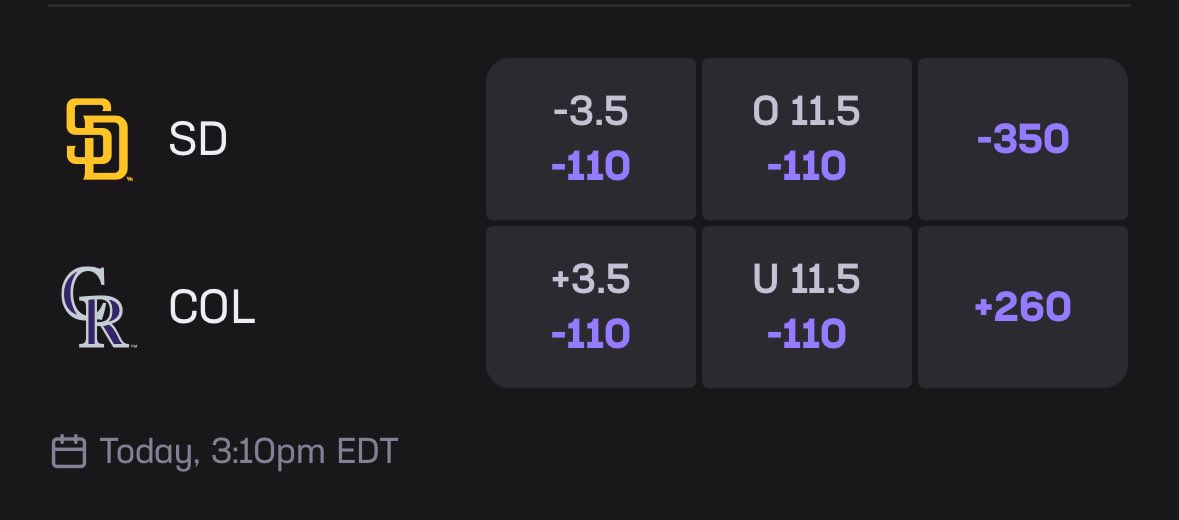Click the -110 odds under O 11.5
This screenshot has width=1179, height=520.
coord(807,165)
